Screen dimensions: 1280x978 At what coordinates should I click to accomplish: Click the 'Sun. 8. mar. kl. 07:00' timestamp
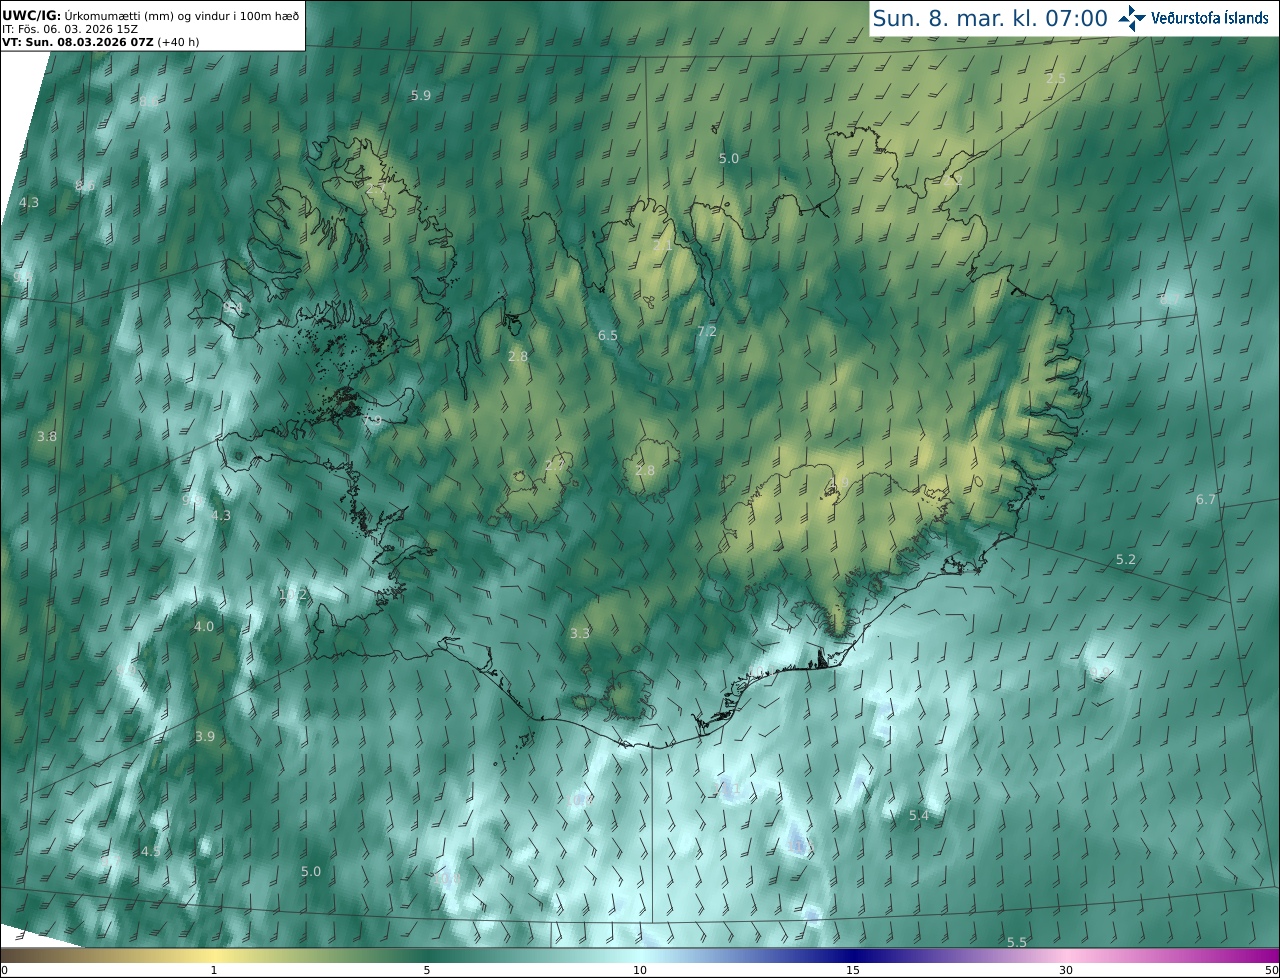990,18
